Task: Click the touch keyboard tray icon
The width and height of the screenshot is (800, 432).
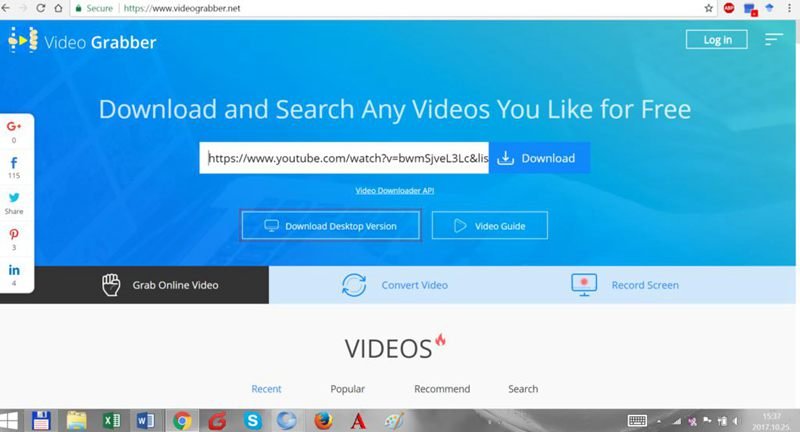Action: tap(637, 421)
